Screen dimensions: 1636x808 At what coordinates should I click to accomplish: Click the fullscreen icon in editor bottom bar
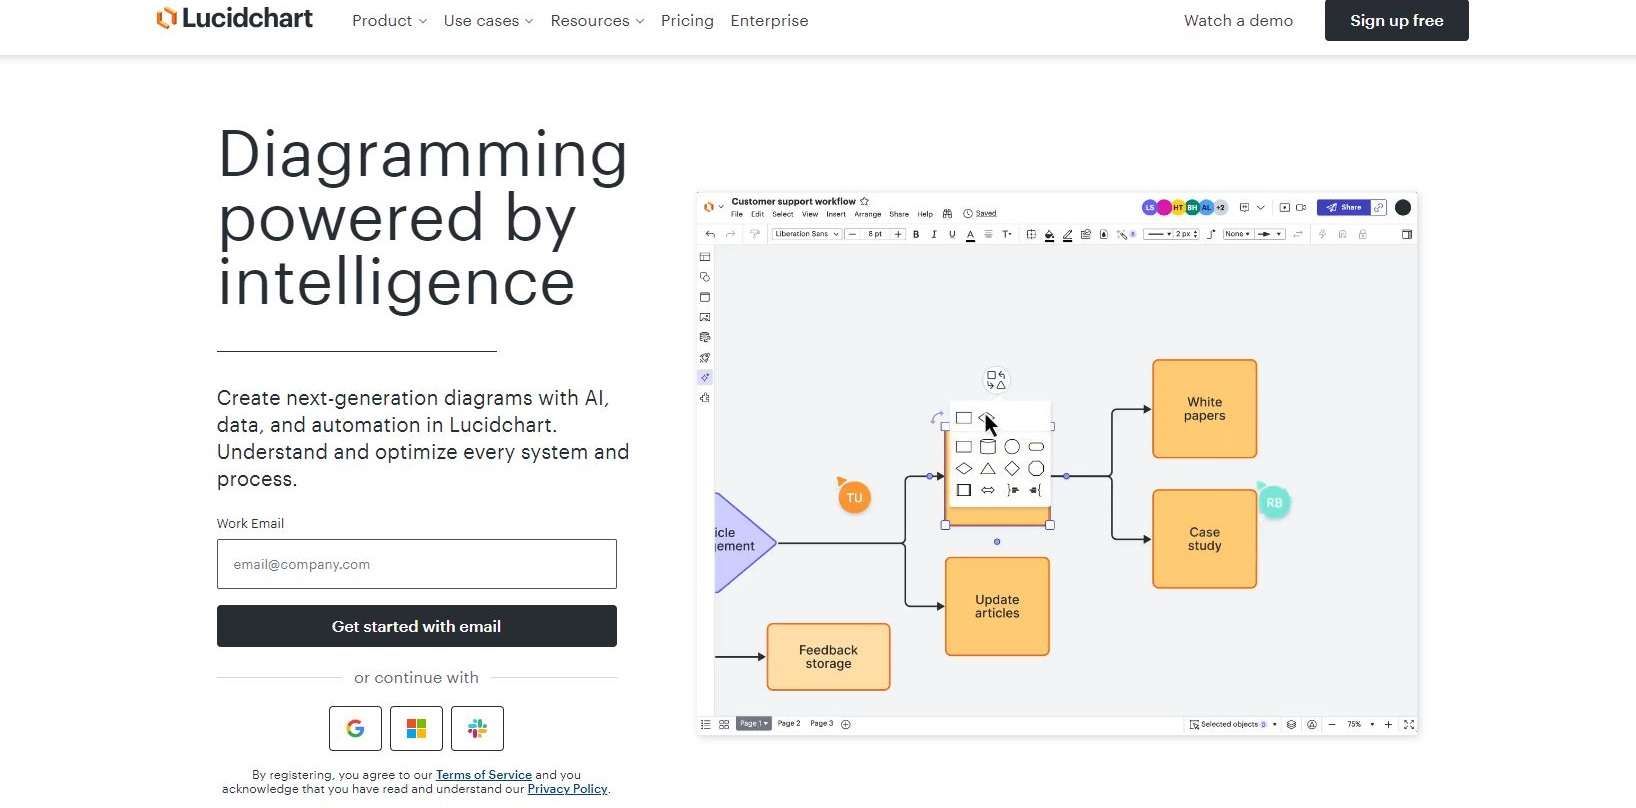(x=1409, y=724)
